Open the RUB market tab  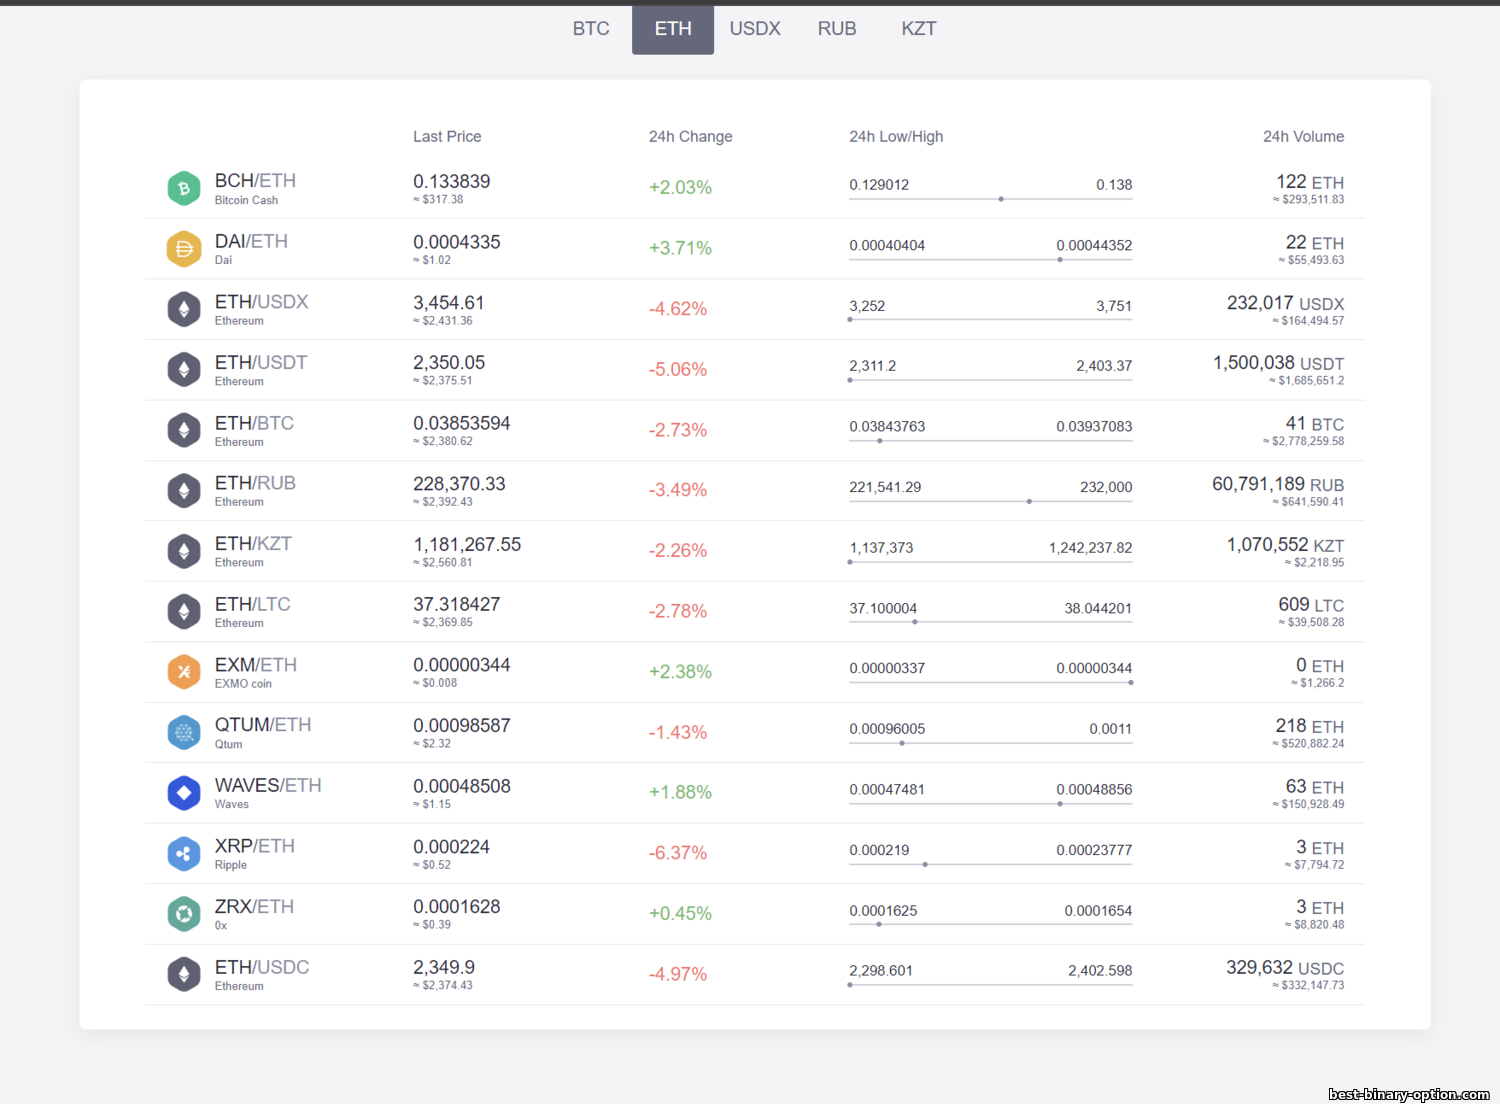click(x=837, y=29)
